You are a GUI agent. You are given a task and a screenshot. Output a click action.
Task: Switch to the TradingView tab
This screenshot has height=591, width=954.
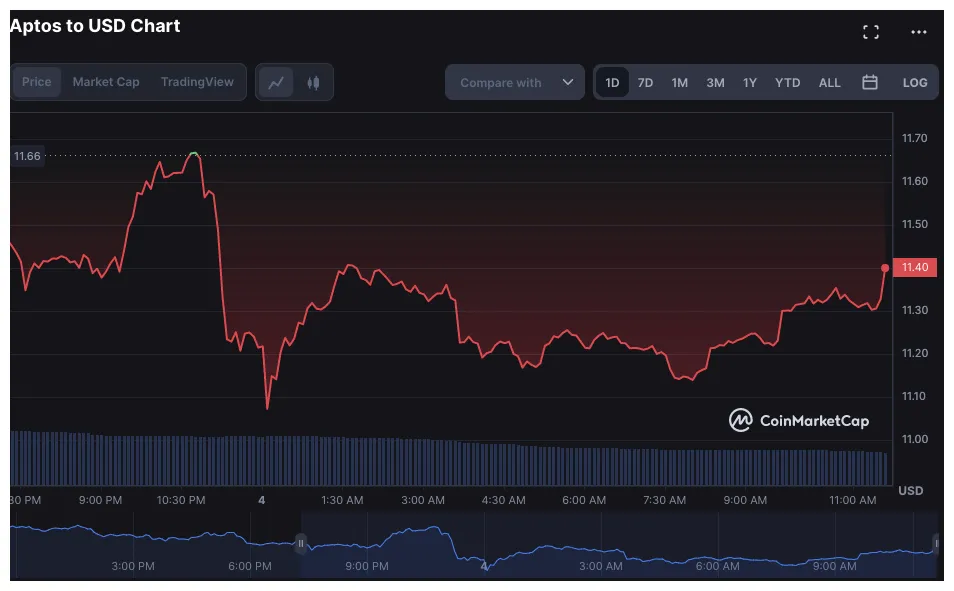[197, 82]
